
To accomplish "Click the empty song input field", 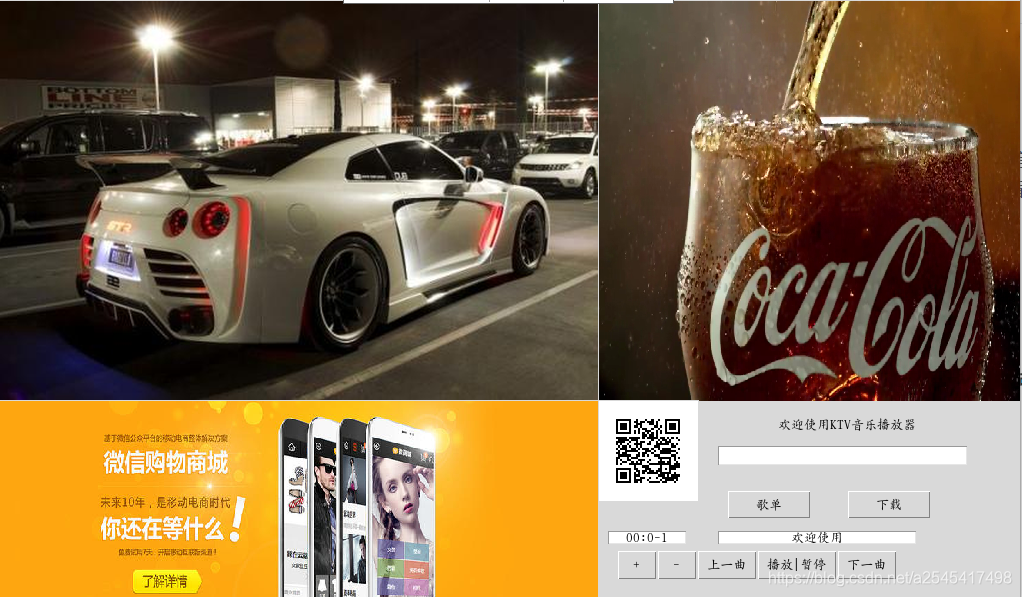I will click(842, 456).
